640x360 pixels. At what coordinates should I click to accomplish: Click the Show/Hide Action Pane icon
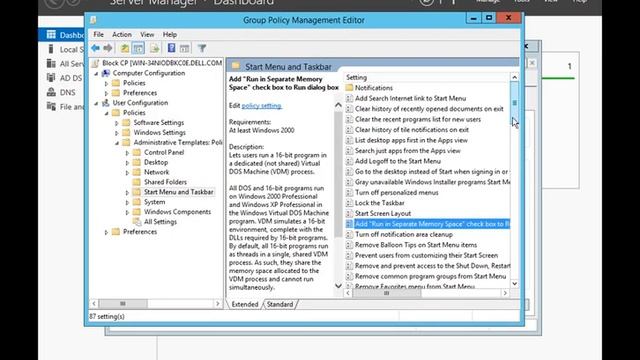pyautogui.click(x=184, y=48)
